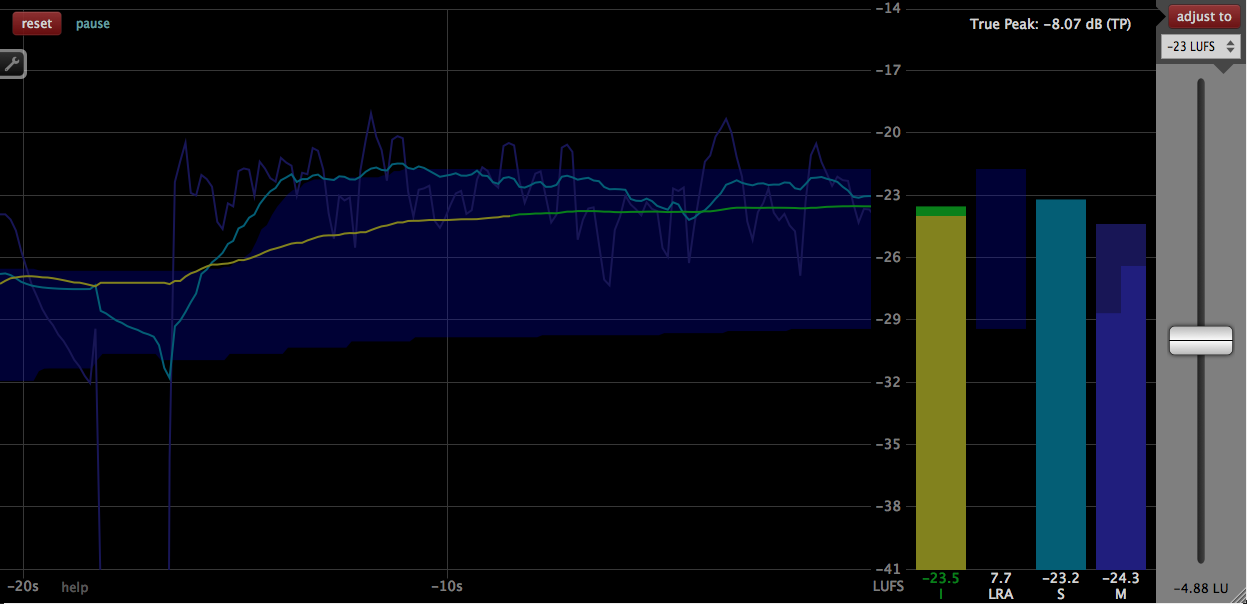Viewport: 1247px width, 604px height.
Task: Open the help link
Action: tap(75, 588)
